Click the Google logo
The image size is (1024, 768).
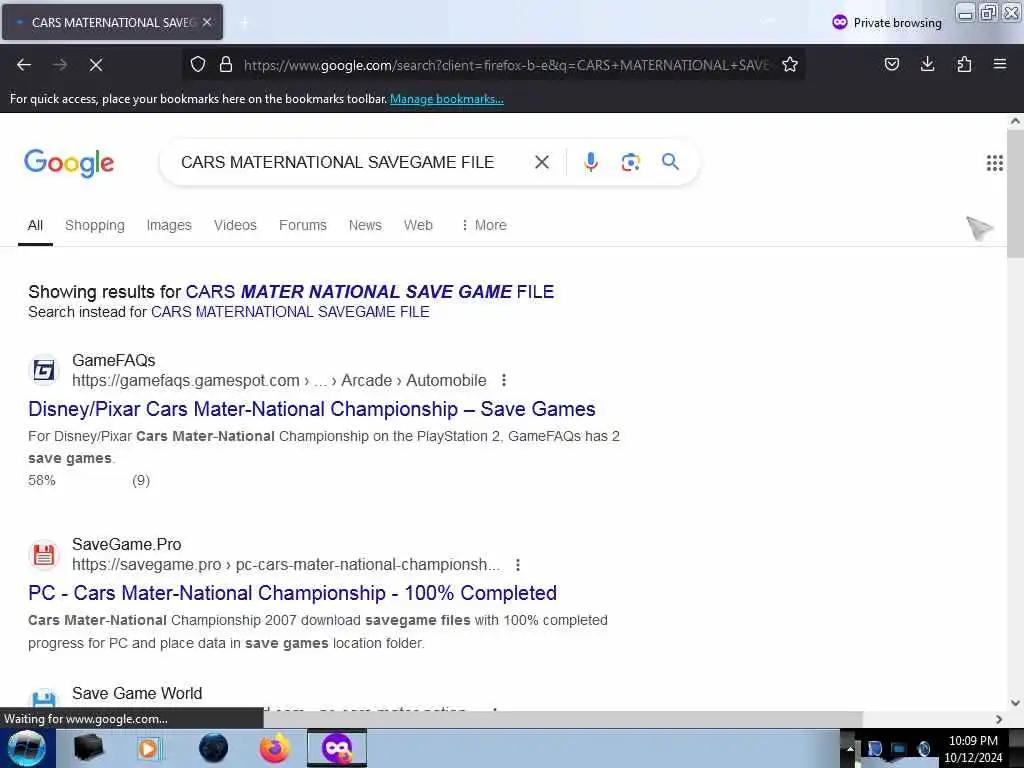(x=69, y=163)
